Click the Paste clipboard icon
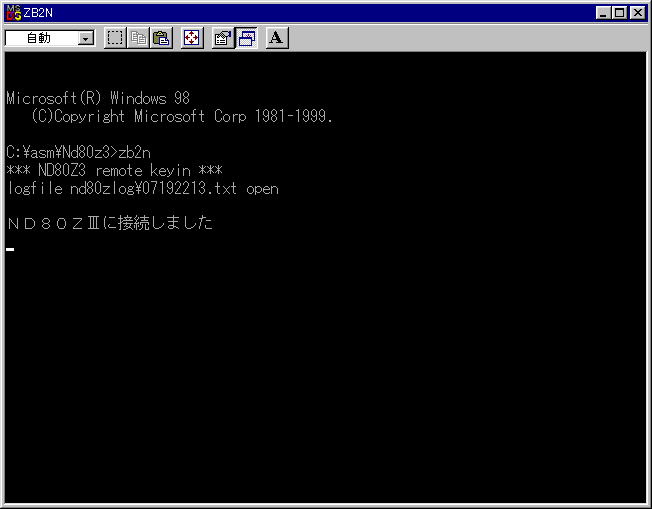Image resolution: width=652 pixels, height=509 pixels. tap(161, 38)
